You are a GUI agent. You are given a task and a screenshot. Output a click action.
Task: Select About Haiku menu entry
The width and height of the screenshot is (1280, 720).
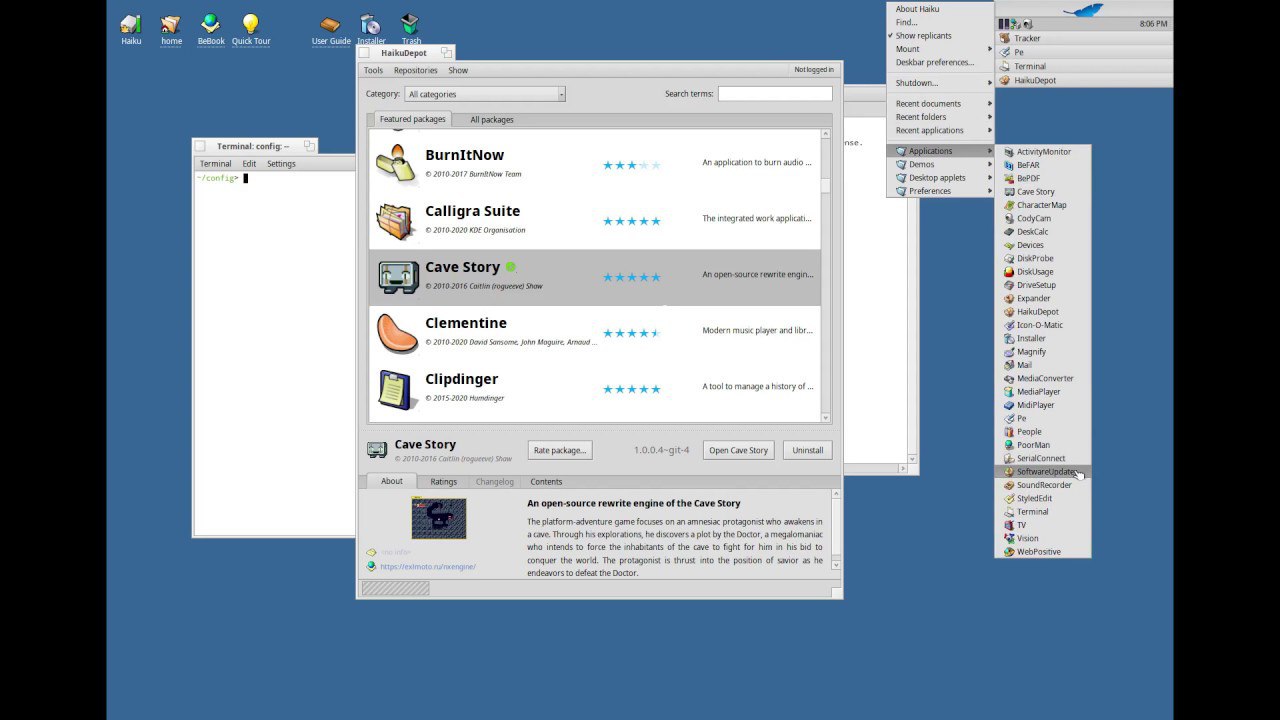940,9
